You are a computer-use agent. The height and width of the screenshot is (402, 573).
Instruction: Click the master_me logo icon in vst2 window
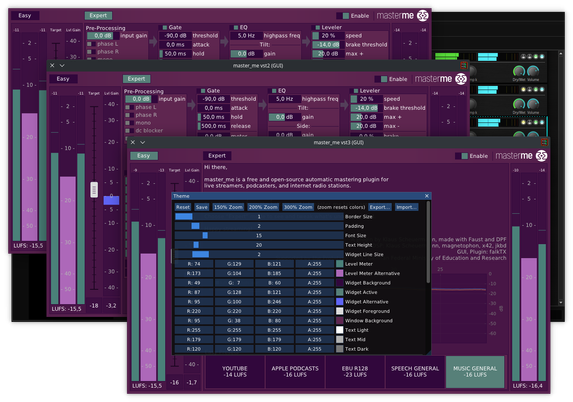tap(461, 79)
